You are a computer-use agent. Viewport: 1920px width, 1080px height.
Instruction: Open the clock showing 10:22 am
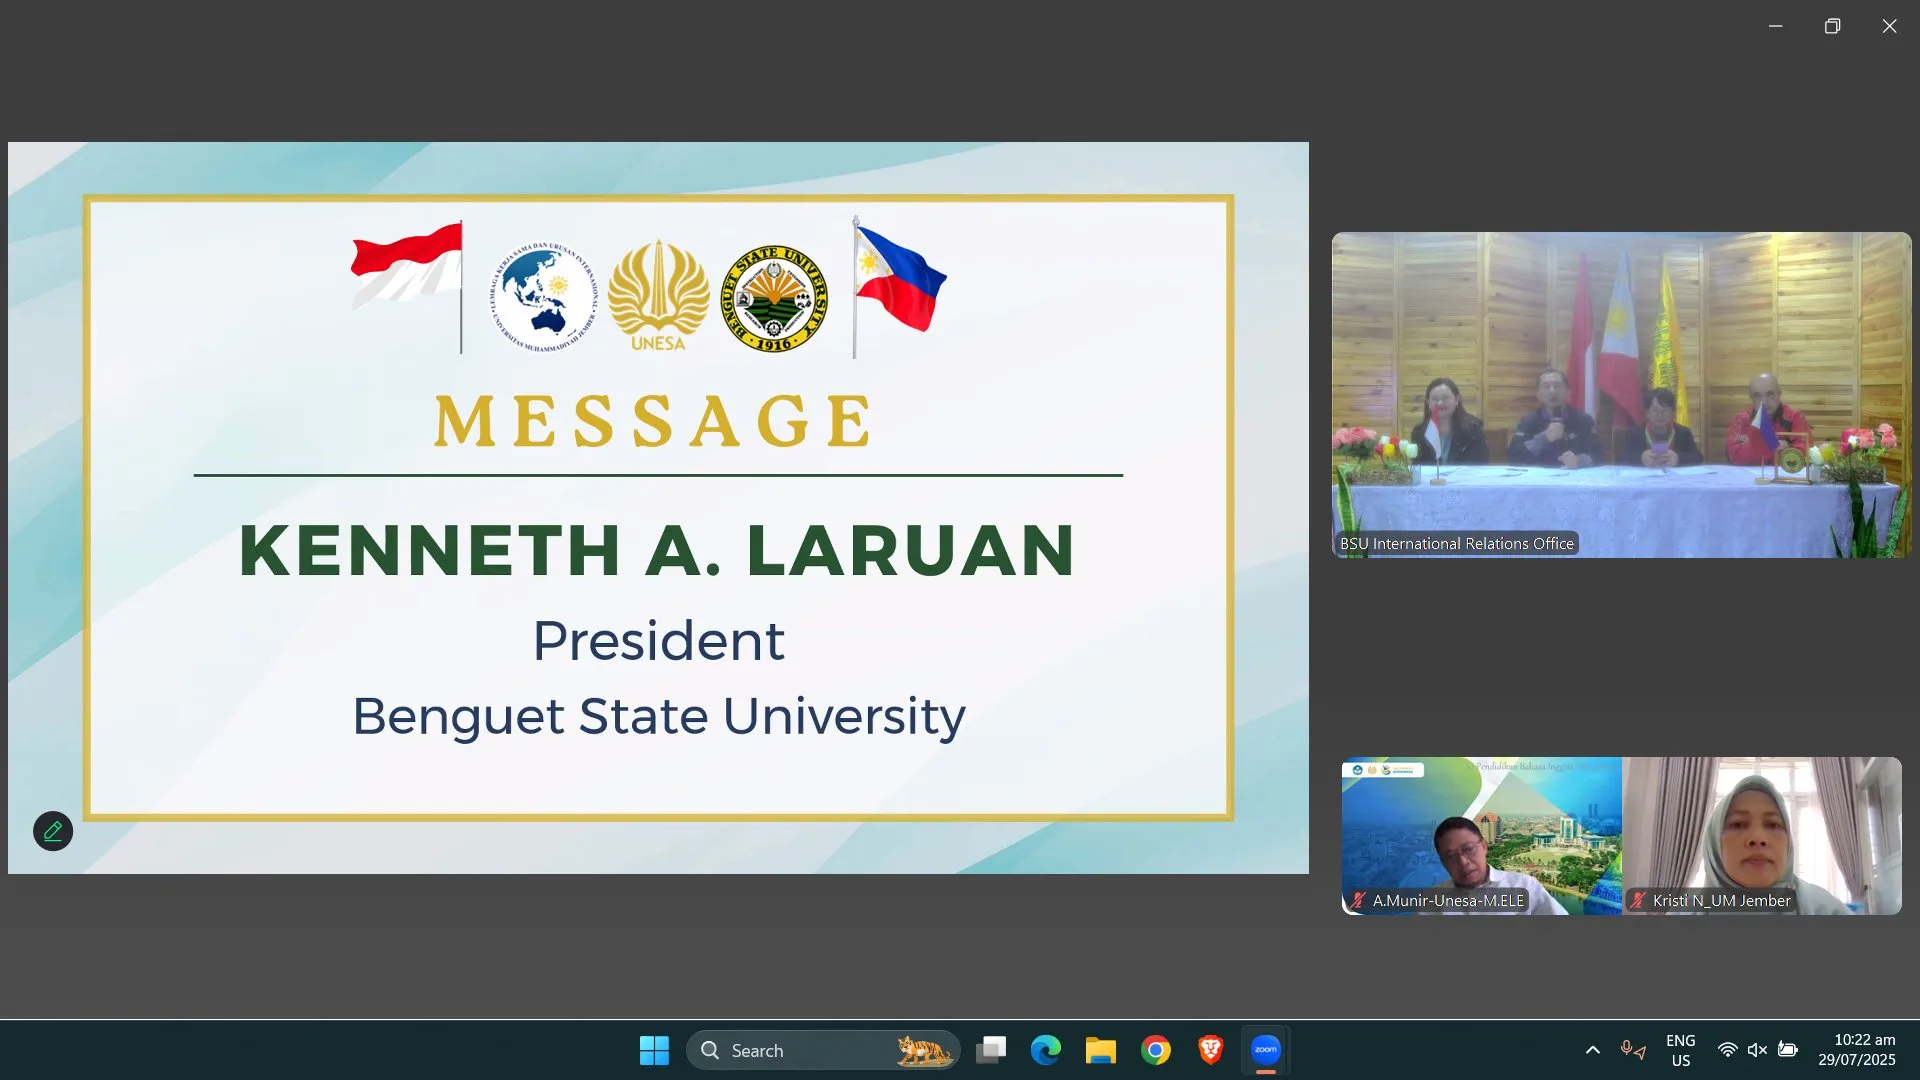coord(1857,1050)
